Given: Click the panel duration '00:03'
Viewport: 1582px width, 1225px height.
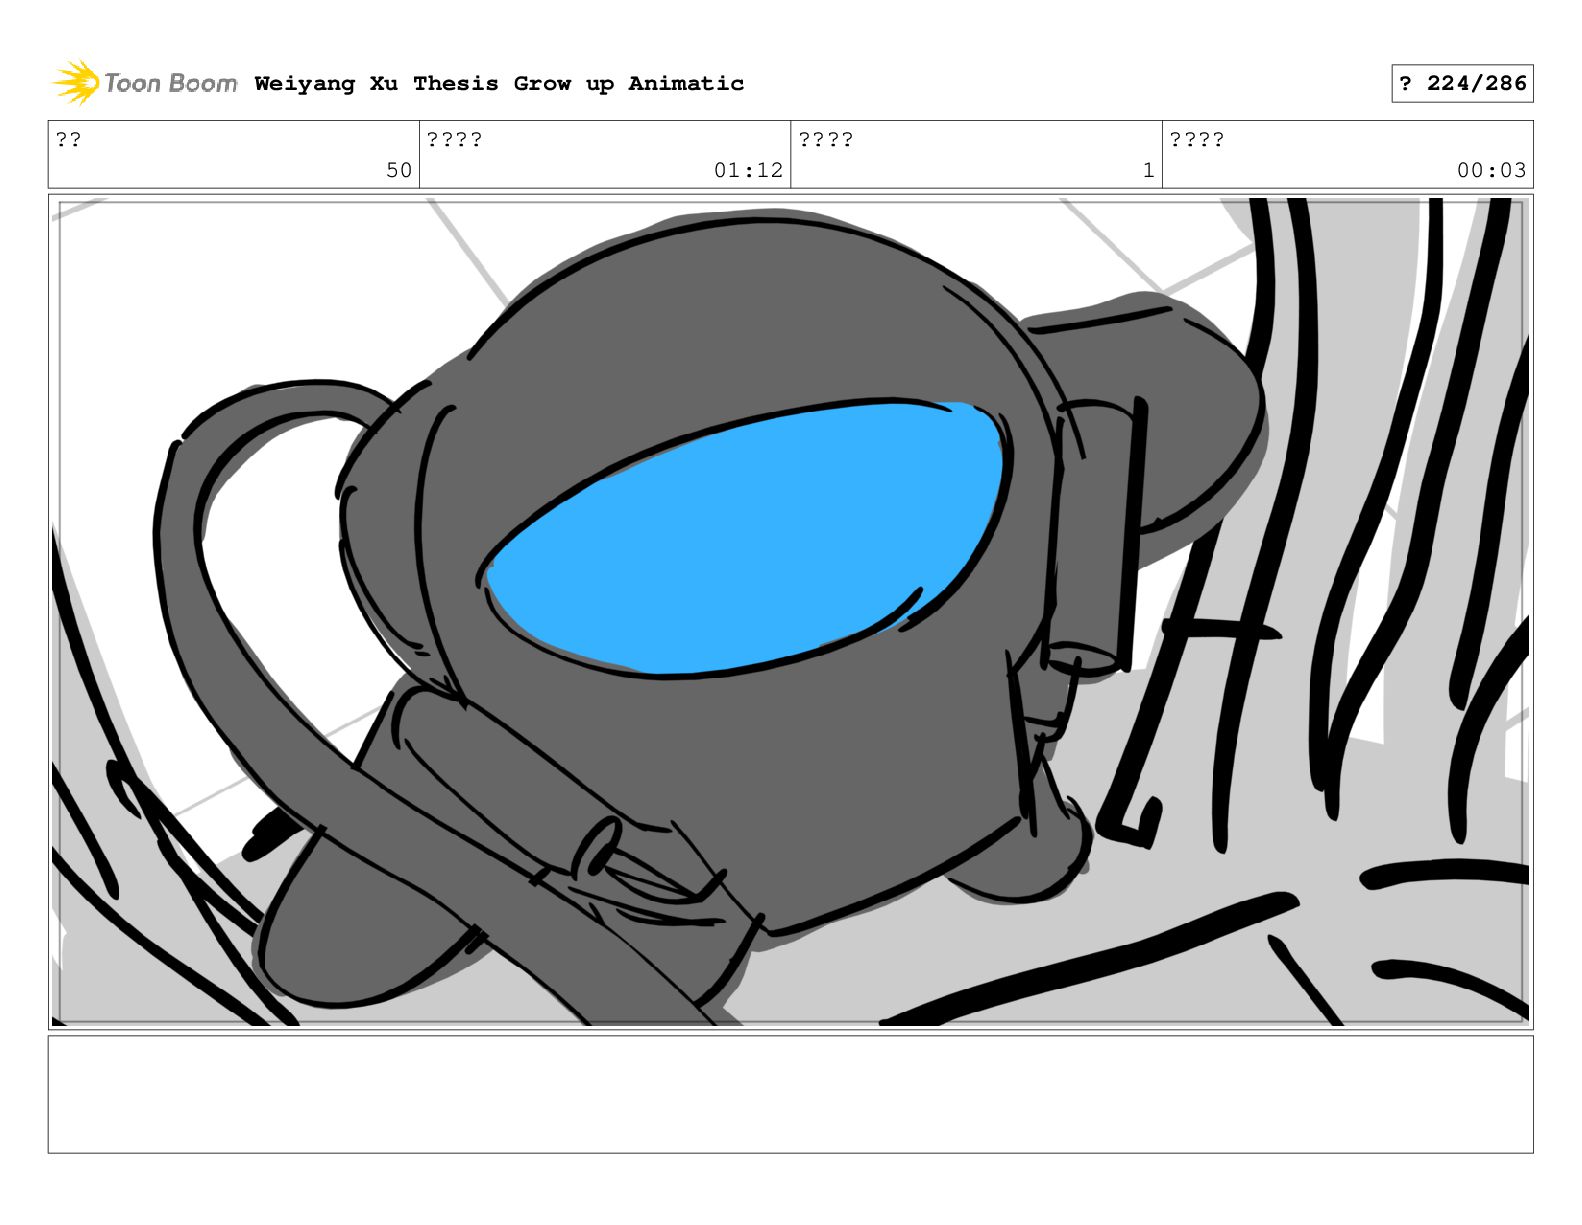Looking at the screenshot, I should point(1491,170).
